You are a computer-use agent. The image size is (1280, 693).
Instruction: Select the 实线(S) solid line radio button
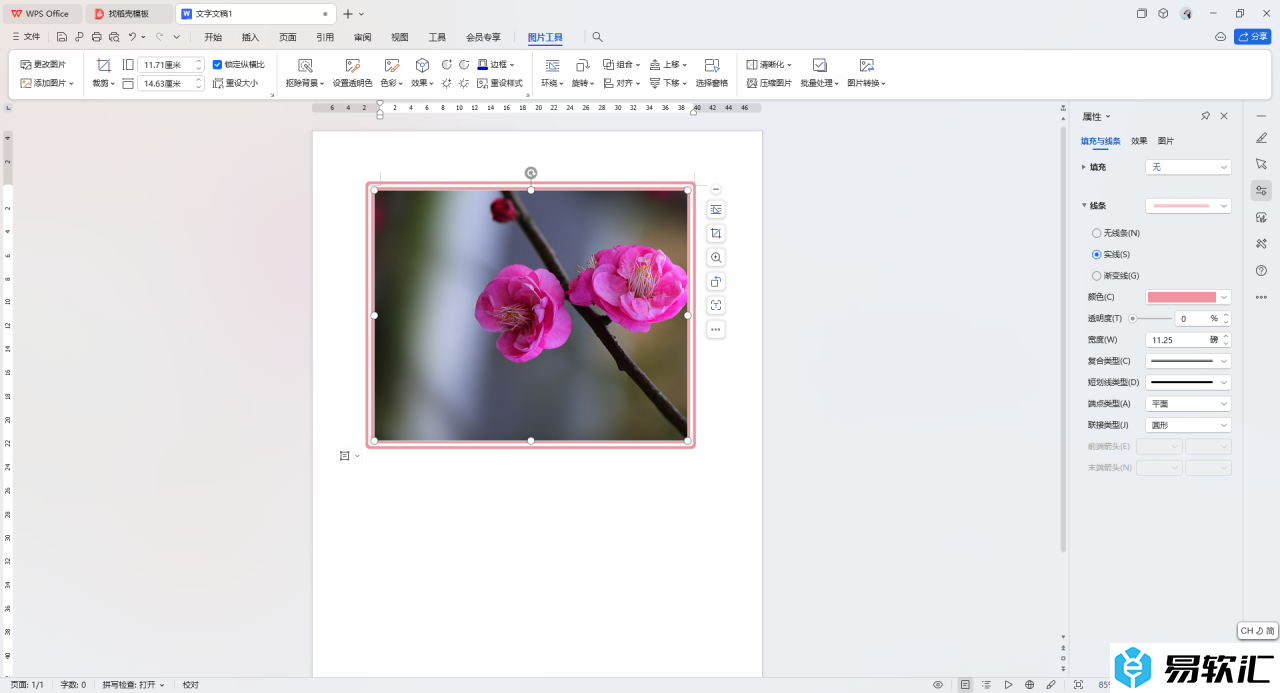point(1097,254)
